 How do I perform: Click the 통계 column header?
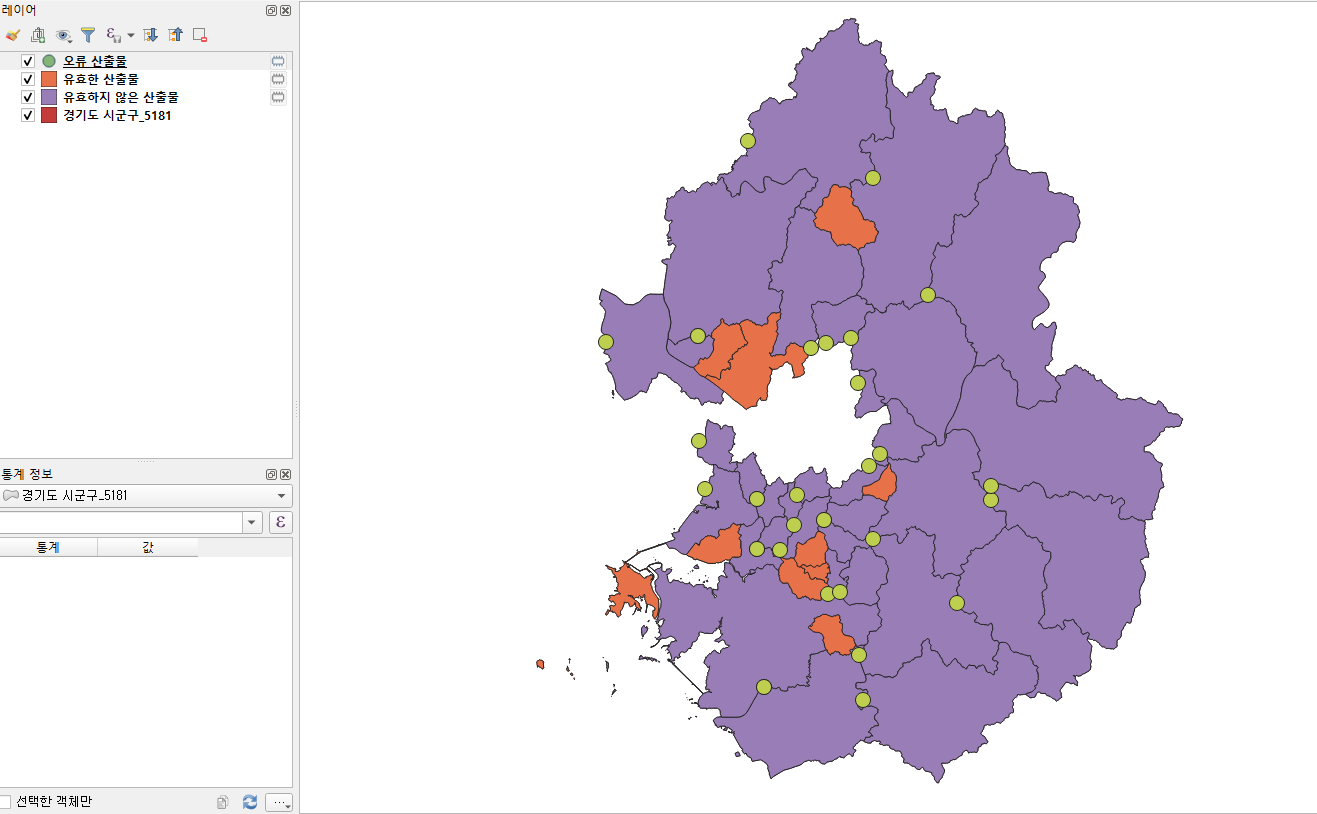click(x=48, y=547)
